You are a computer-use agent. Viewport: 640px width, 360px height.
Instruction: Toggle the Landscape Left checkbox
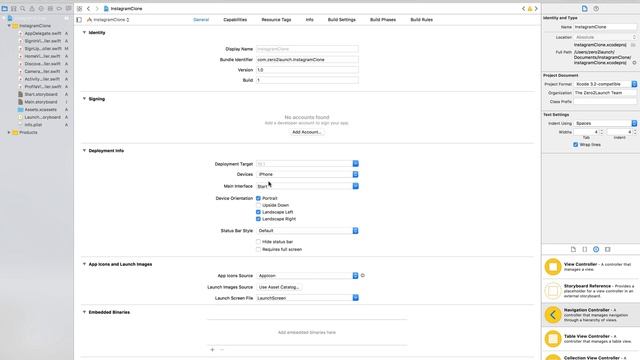coord(258,212)
